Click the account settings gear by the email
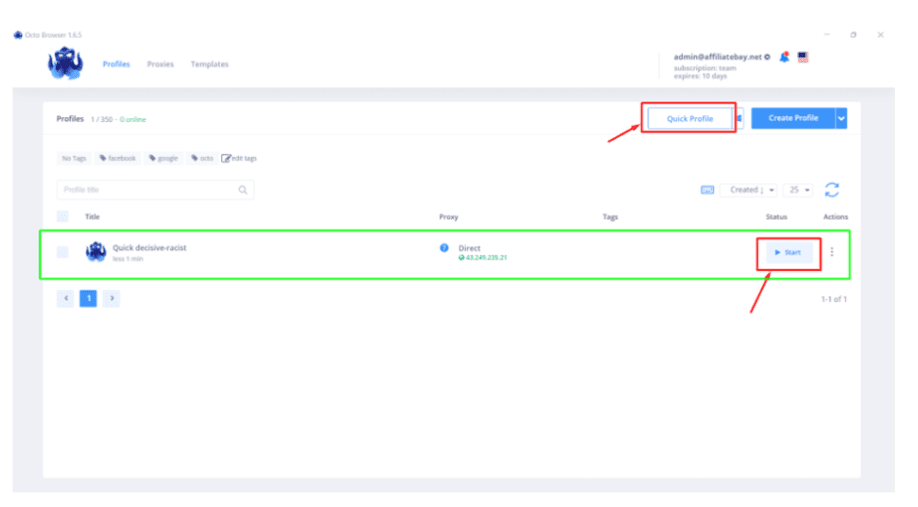The image size is (918, 507). [x=768, y=57]
